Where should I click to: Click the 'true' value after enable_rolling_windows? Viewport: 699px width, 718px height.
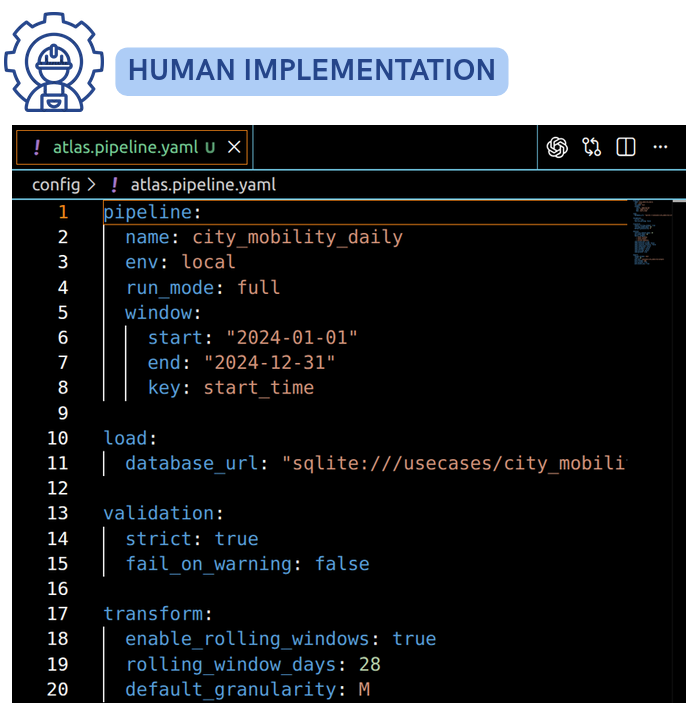coord(414,639)
